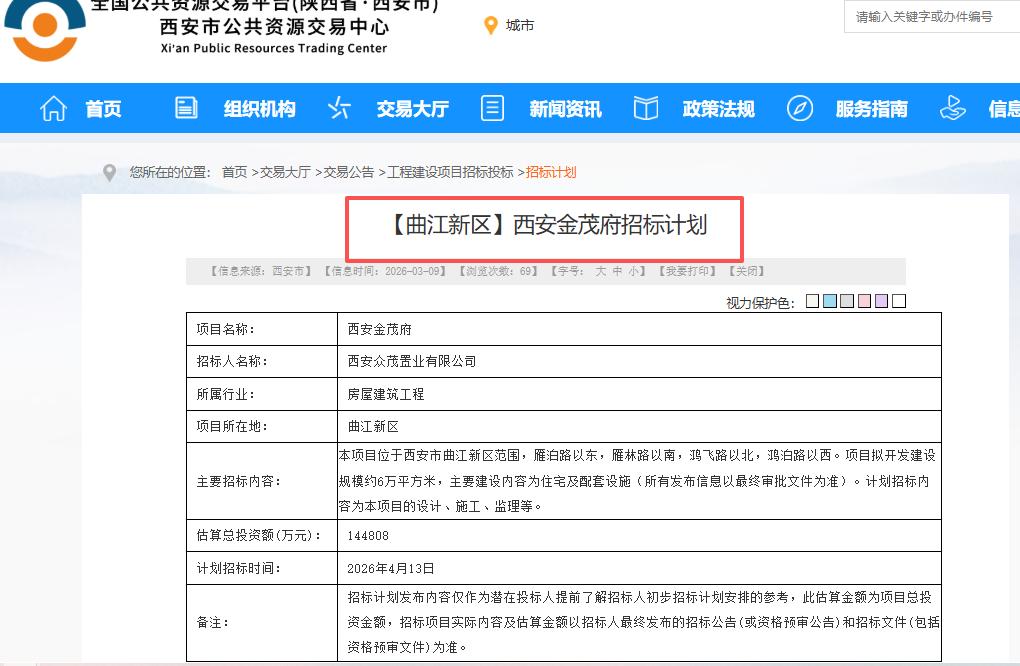The height and width of the screenshot is (666, 1020).
Task: Click the list icon beside 新闻资讯
Action: tap(492, 108)
